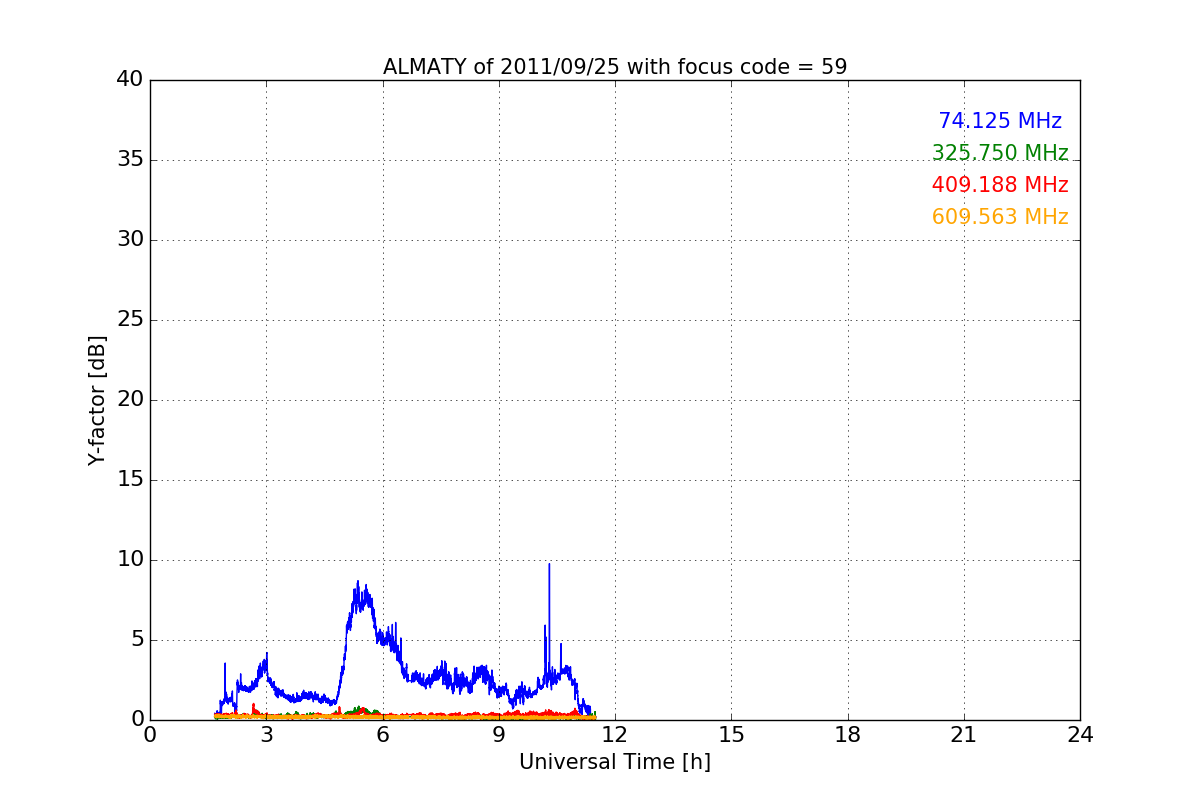Viewport: 1200px width, 800px height.
Task: Click x-axis tick value 24
Action: click(x=1080, y=735)
